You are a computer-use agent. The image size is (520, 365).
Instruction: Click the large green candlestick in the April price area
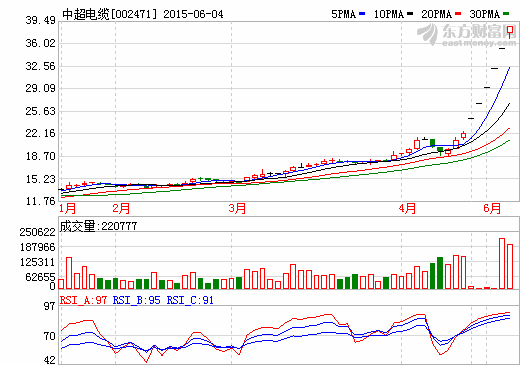432,143
